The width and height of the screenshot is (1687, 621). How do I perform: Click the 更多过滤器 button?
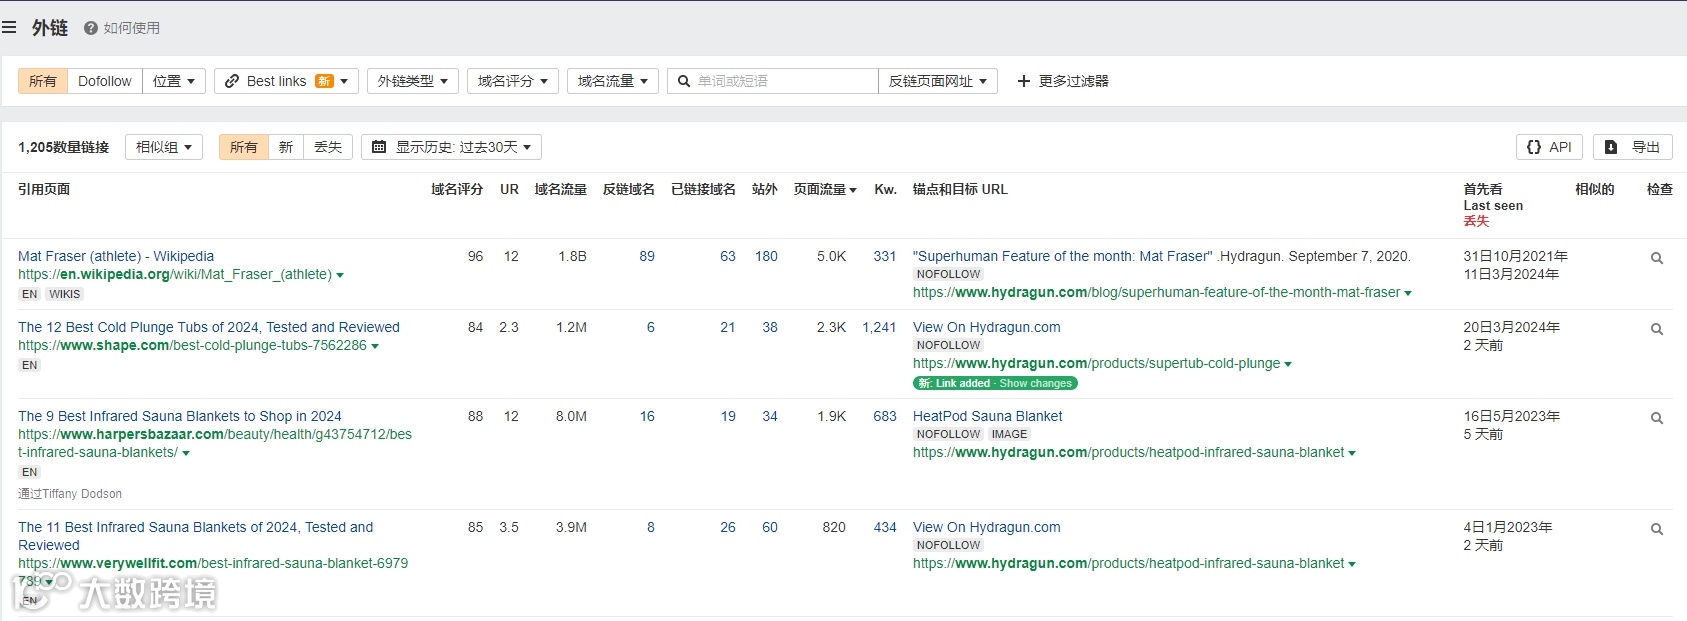1063,81
